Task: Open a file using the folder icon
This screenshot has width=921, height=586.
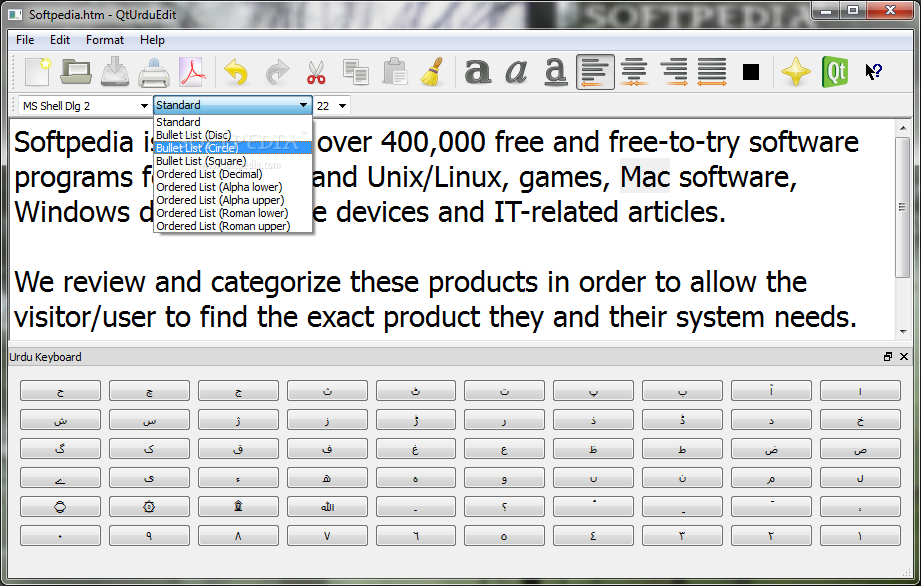Action: coord(76,72)
